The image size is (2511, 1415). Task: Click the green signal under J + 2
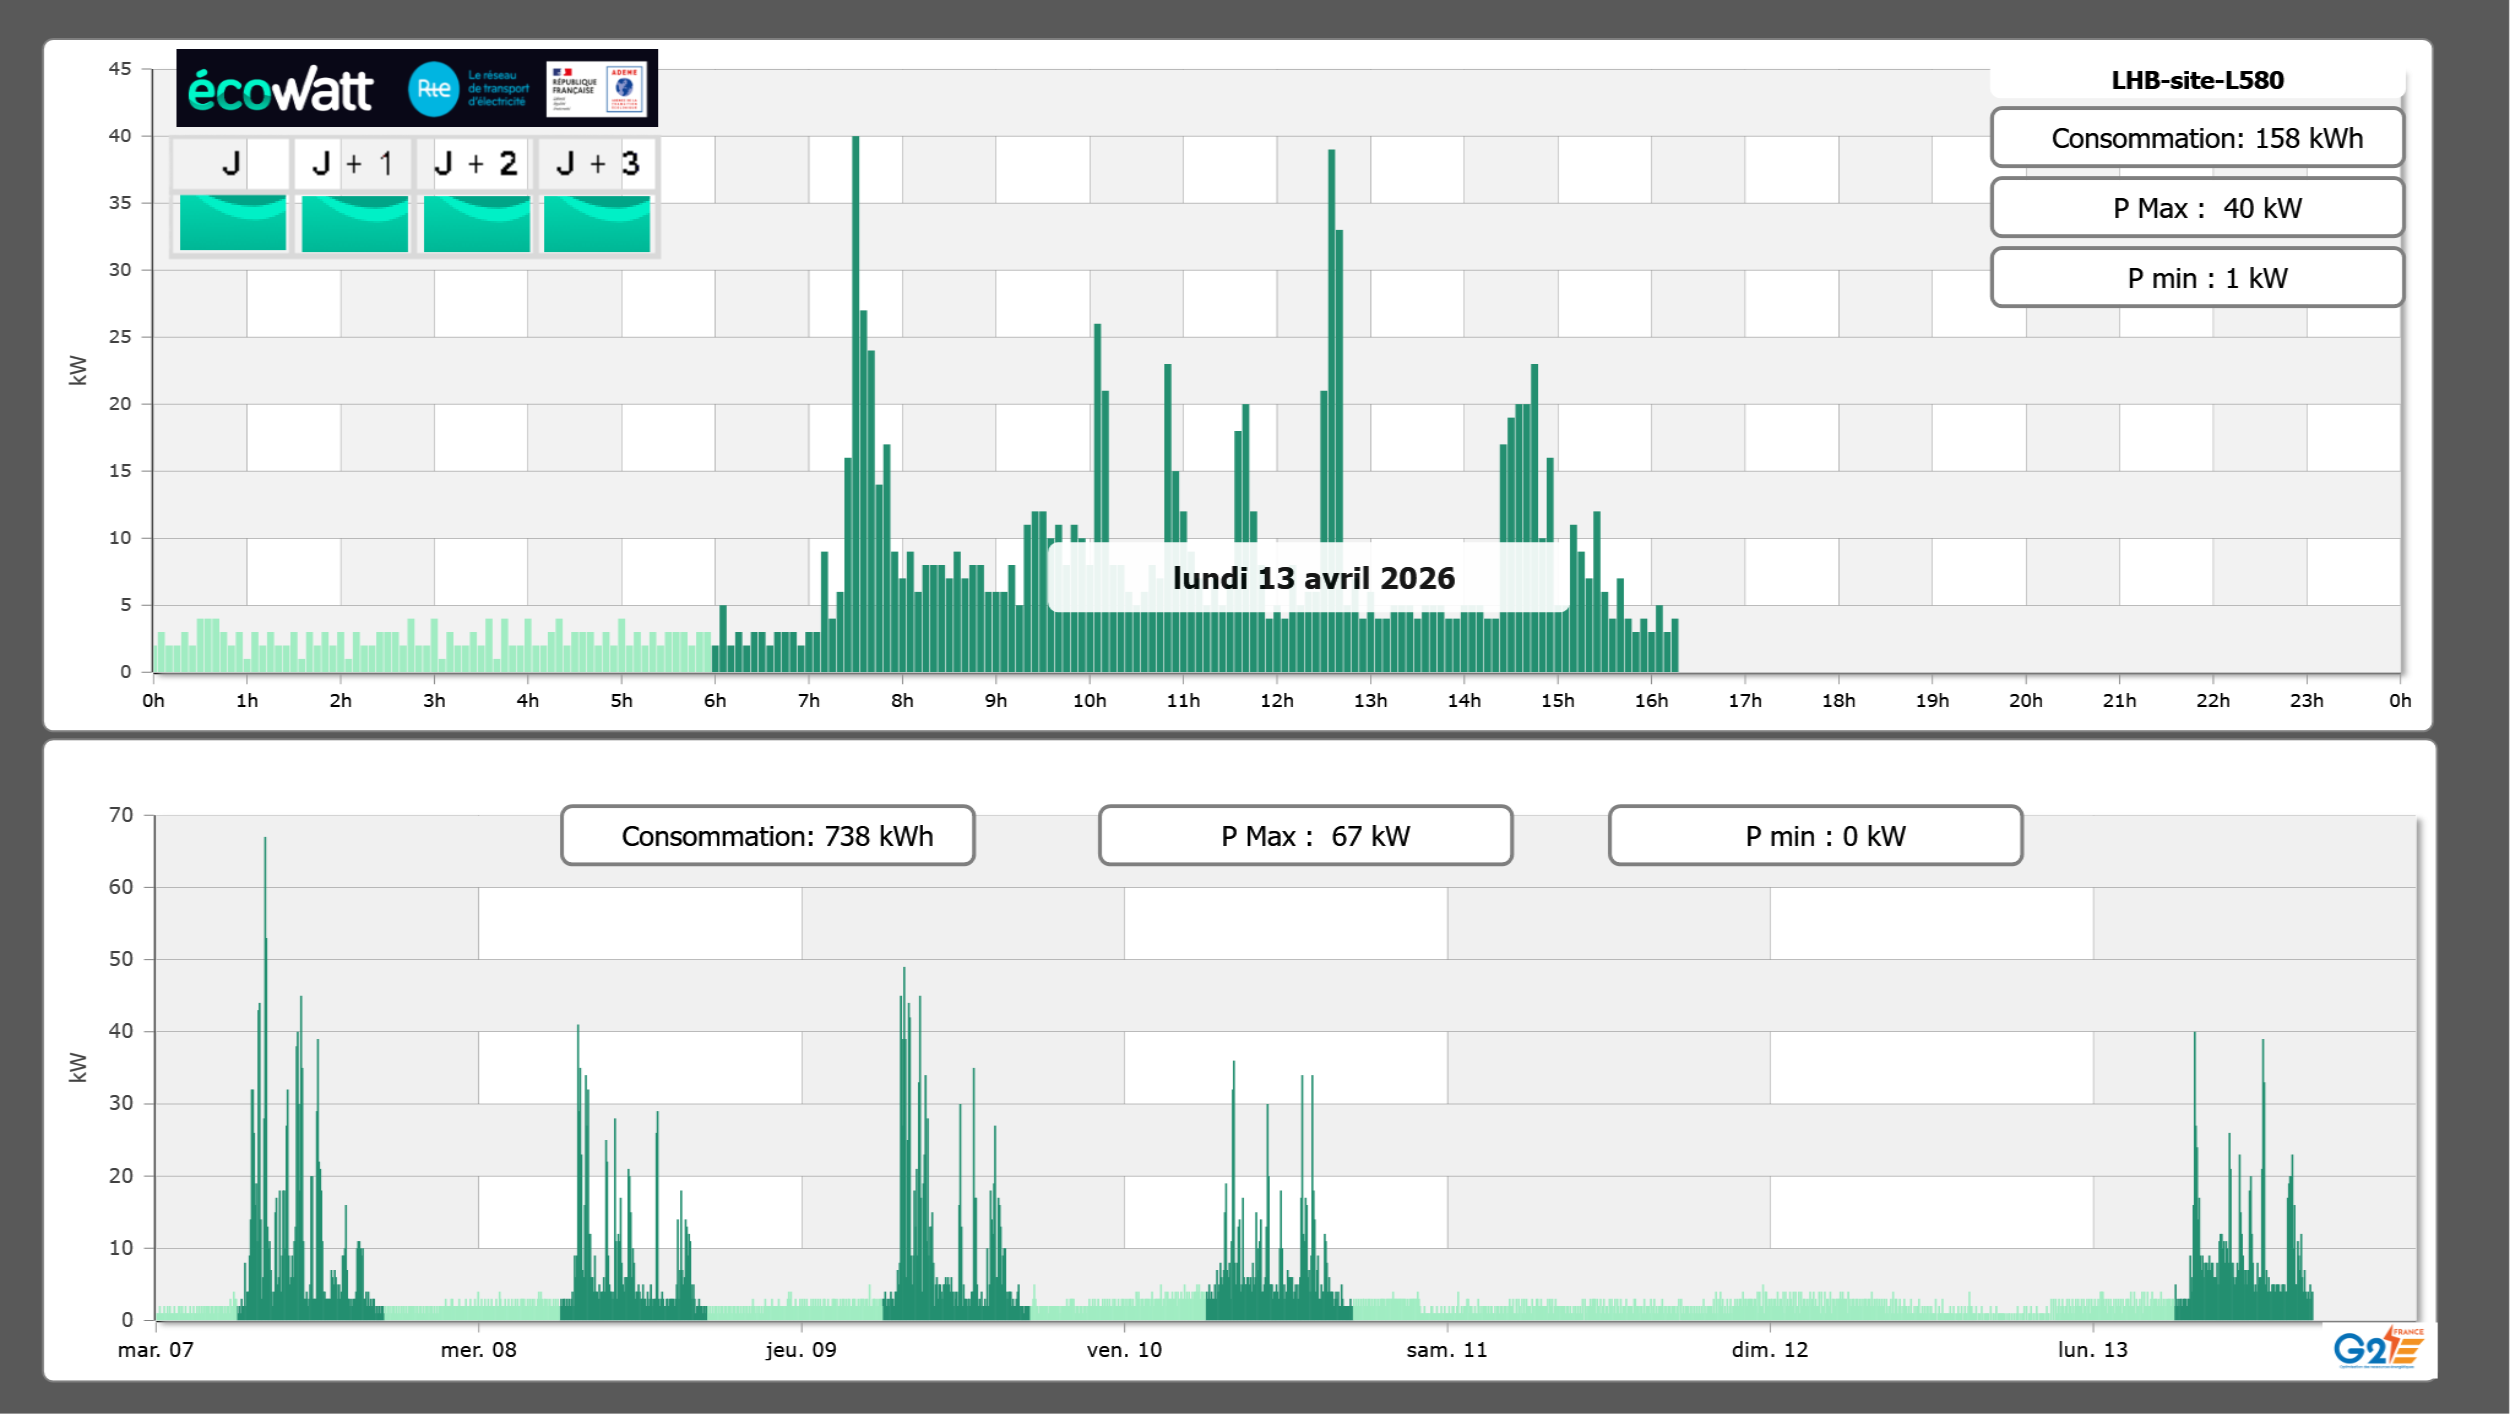476,223
